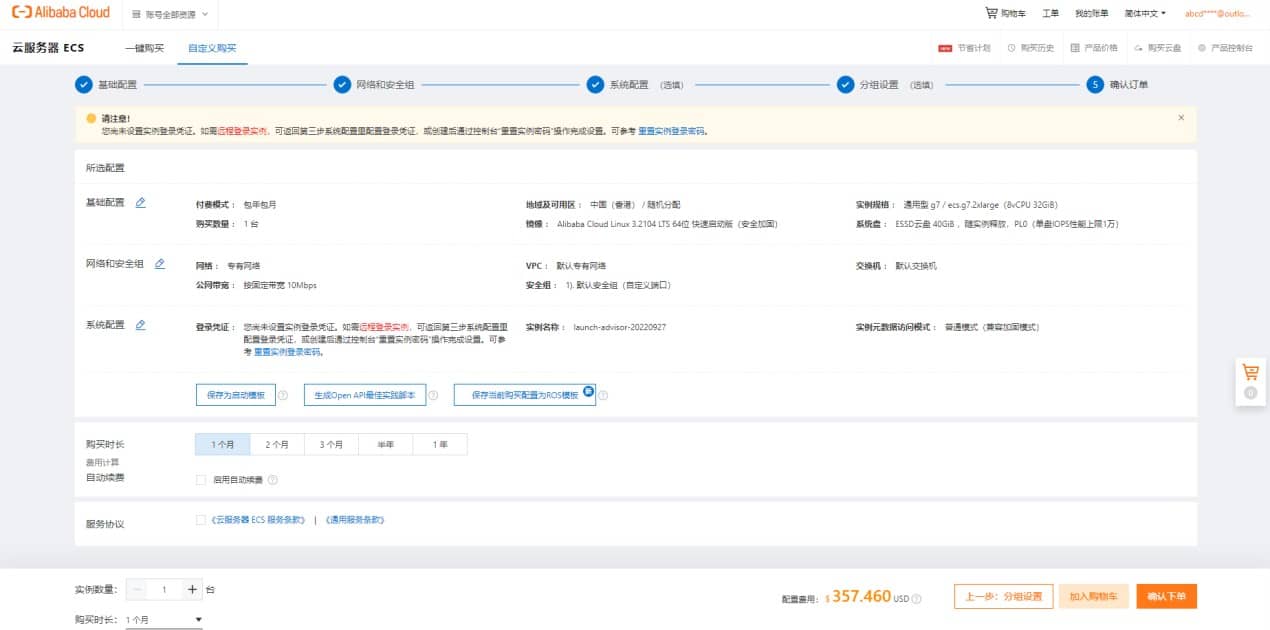Click instance name launch-advisor-20220927

[620, 327]
